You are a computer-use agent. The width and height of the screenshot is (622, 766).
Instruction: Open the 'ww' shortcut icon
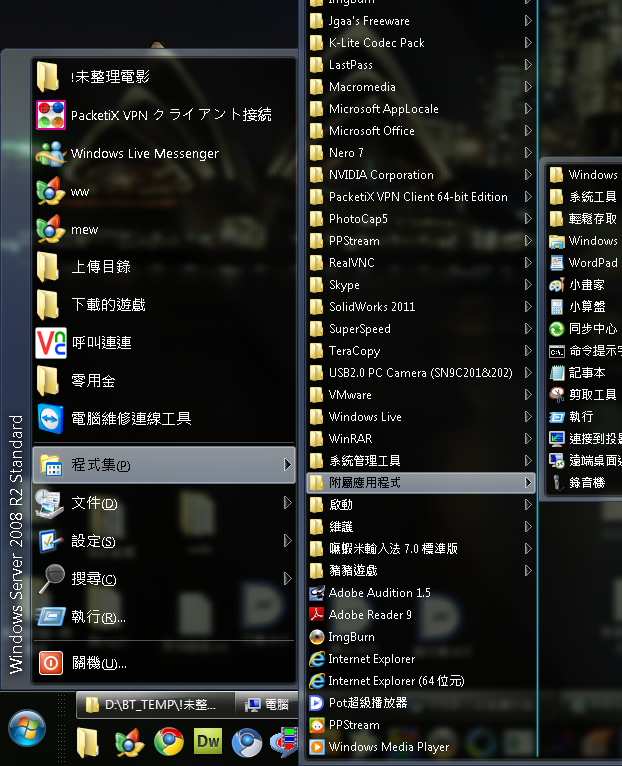click(51, 191)
